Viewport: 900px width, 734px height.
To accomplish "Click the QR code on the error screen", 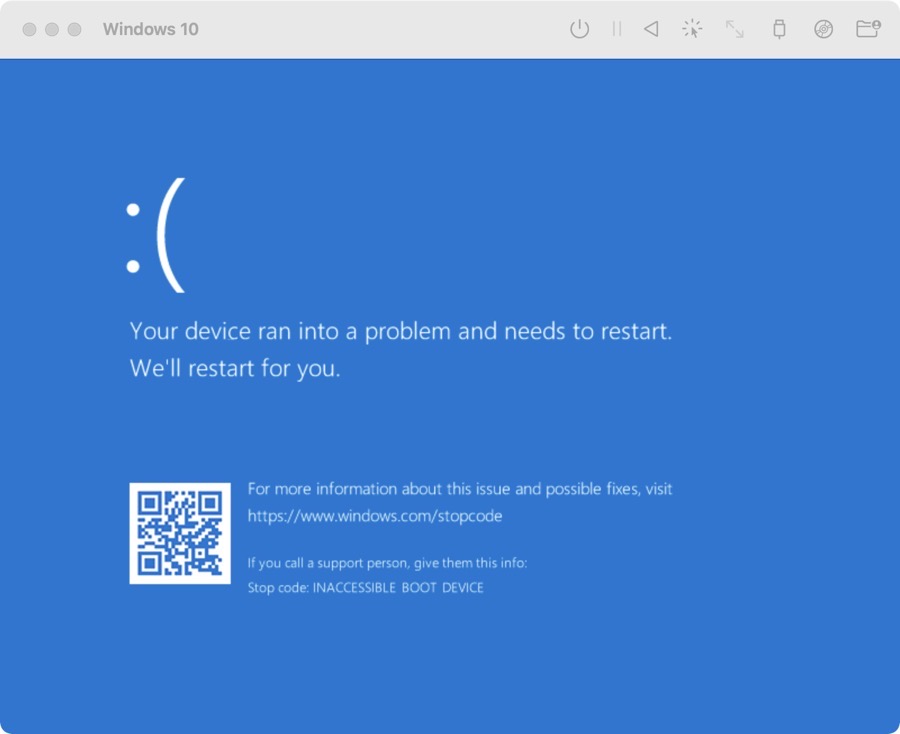I will click(180, 533).
